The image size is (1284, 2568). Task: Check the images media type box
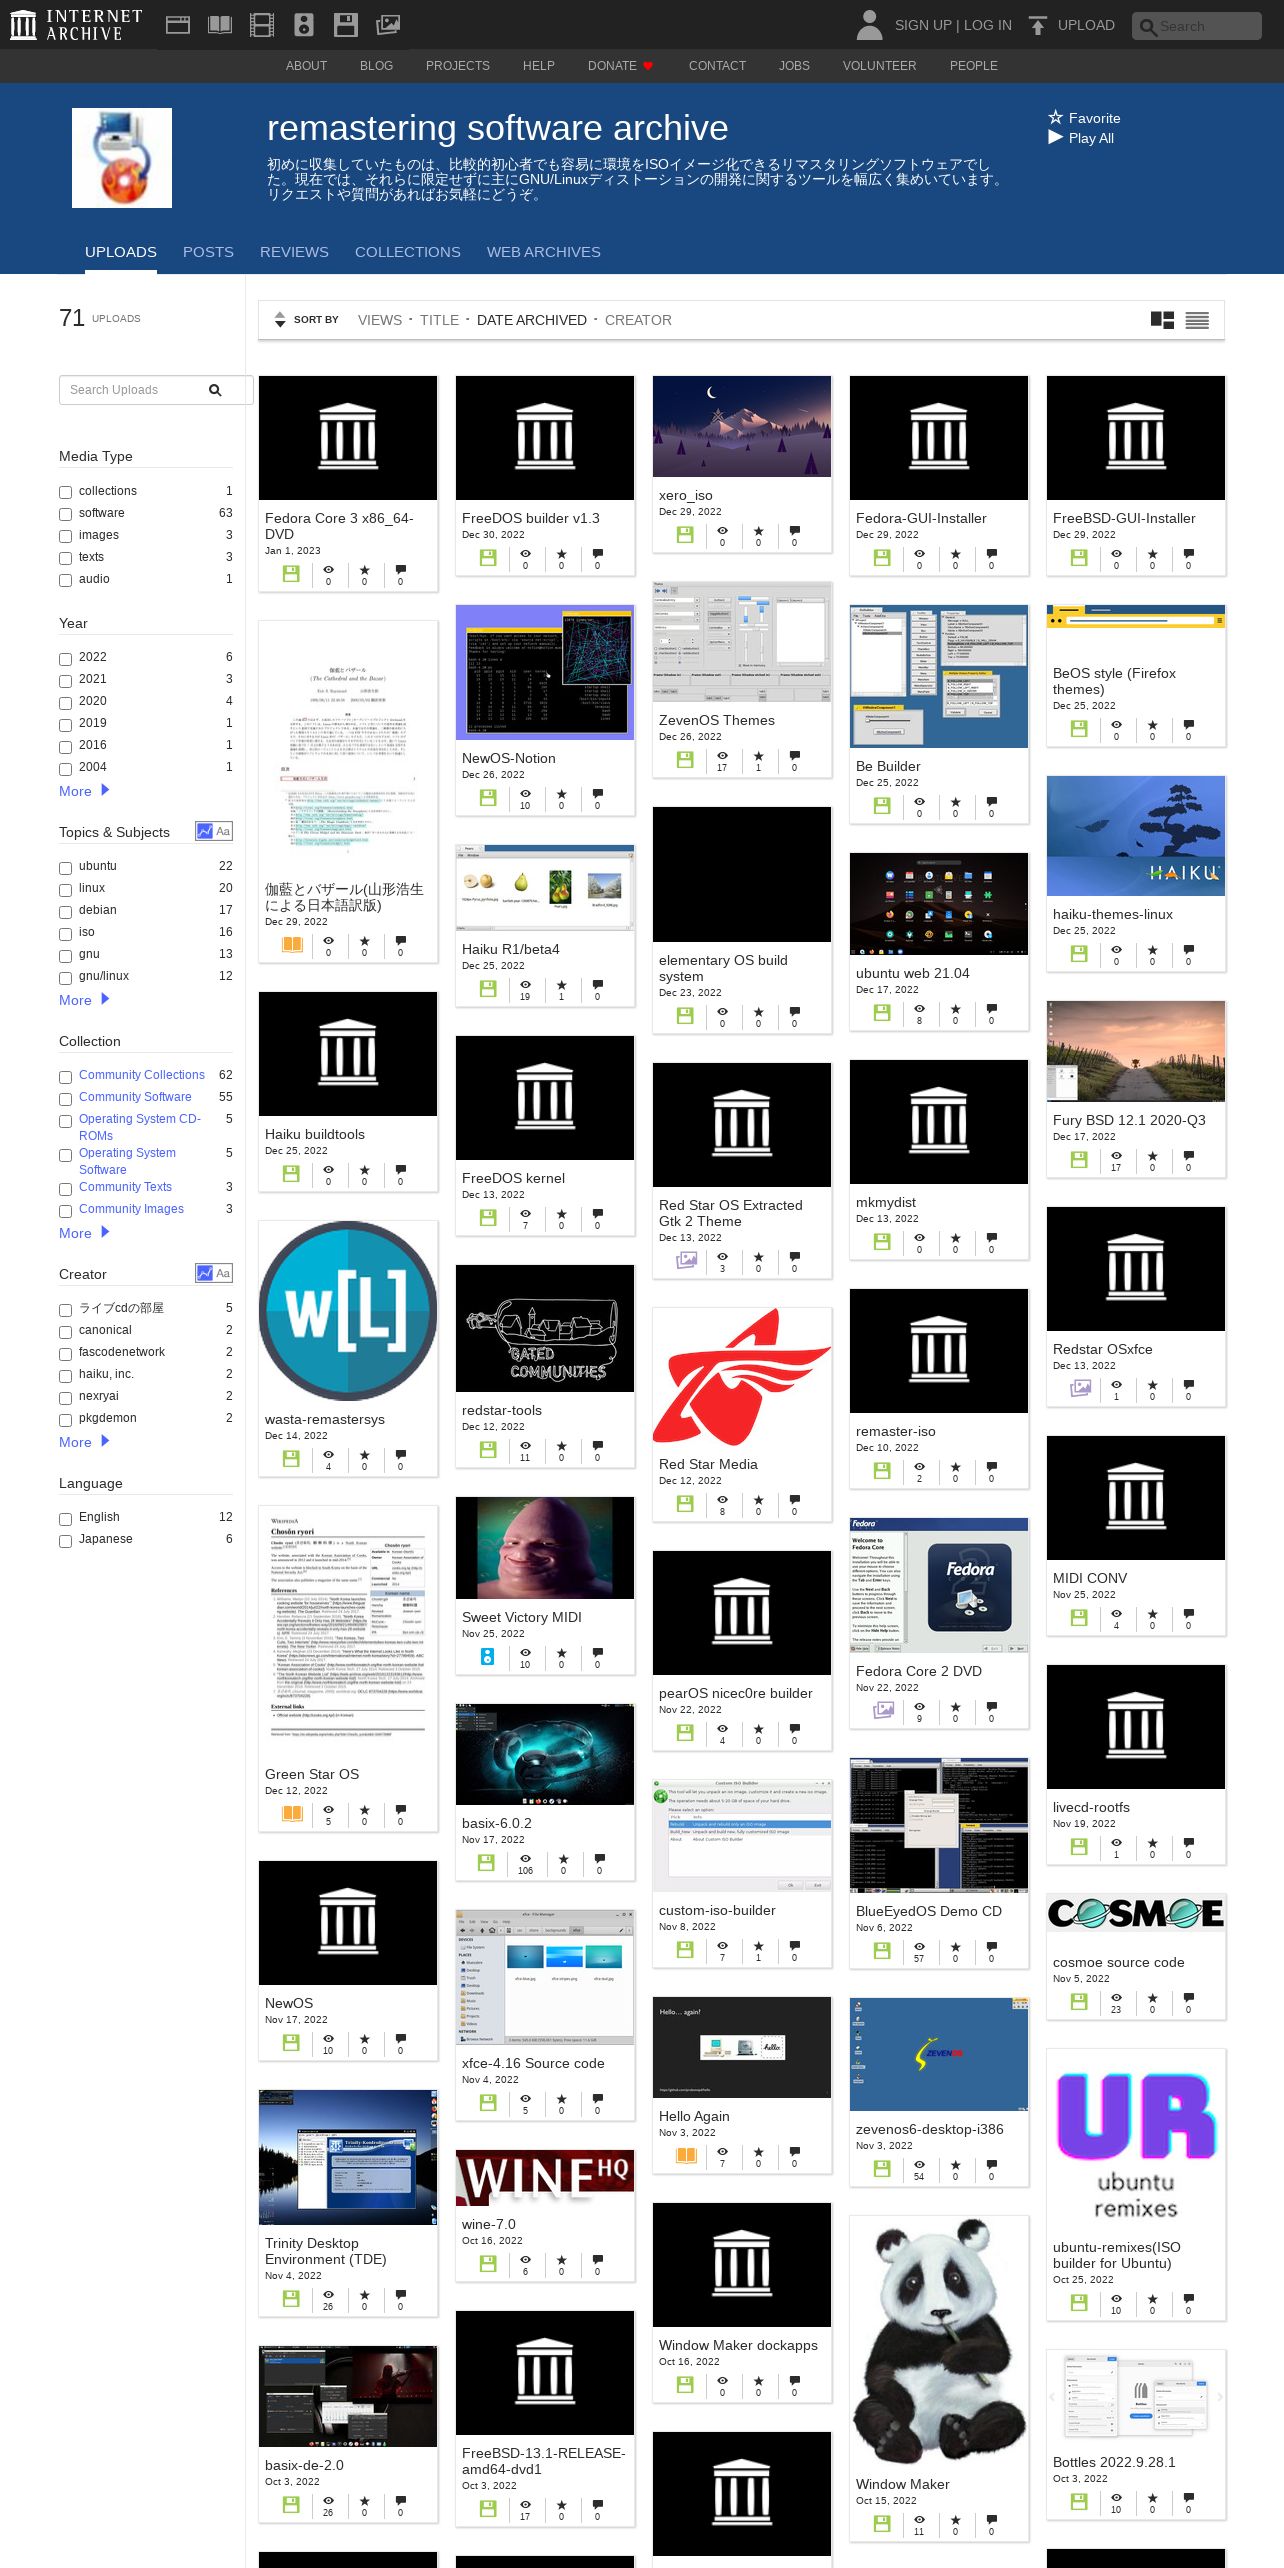tap(65, 536)
